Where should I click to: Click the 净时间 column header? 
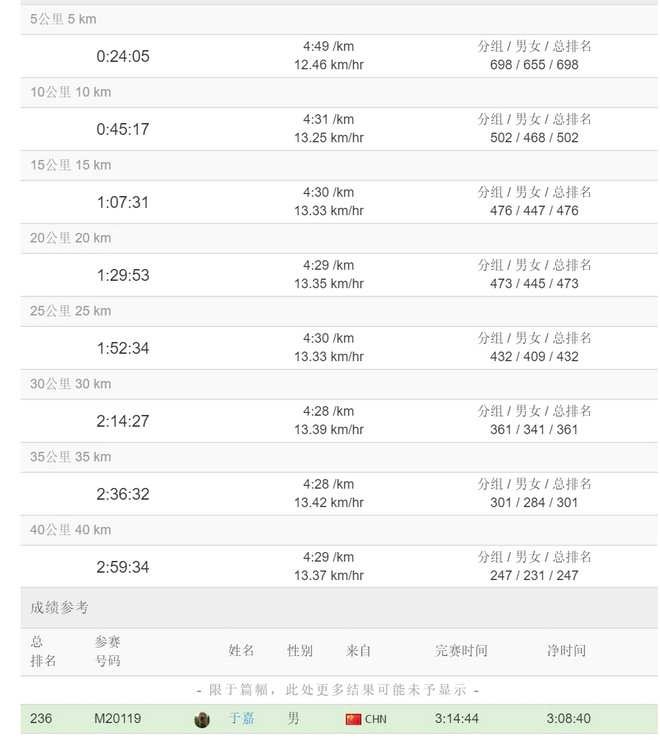click(566, 650)
